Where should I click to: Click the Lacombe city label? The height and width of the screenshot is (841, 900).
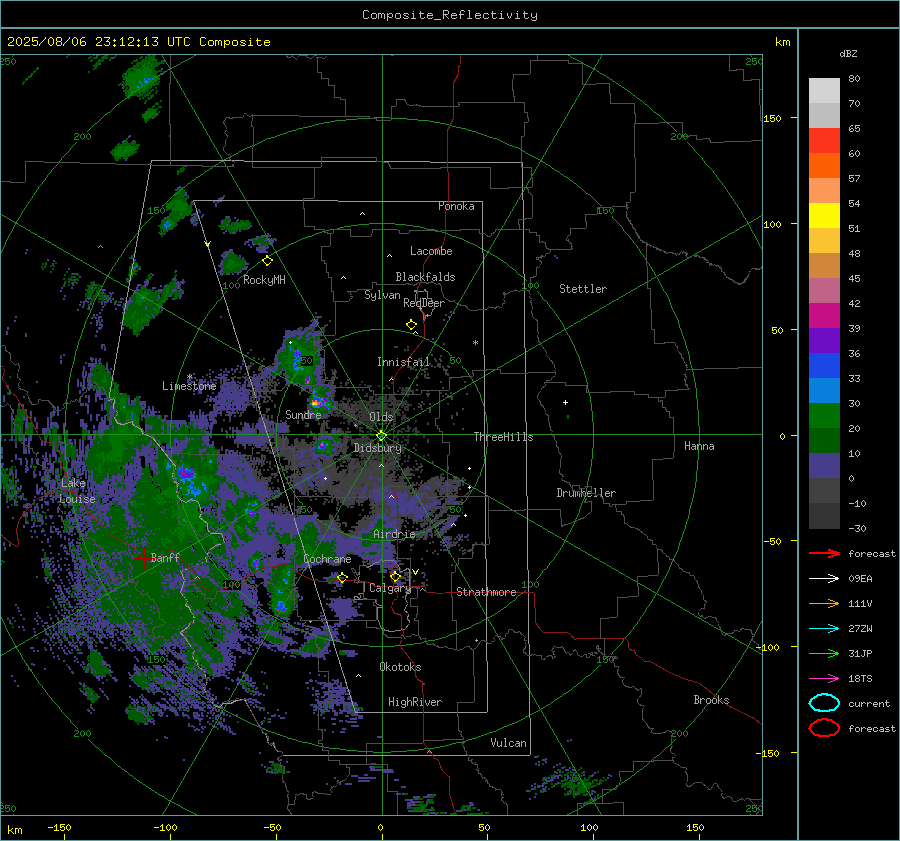click(x=431, y=251)
